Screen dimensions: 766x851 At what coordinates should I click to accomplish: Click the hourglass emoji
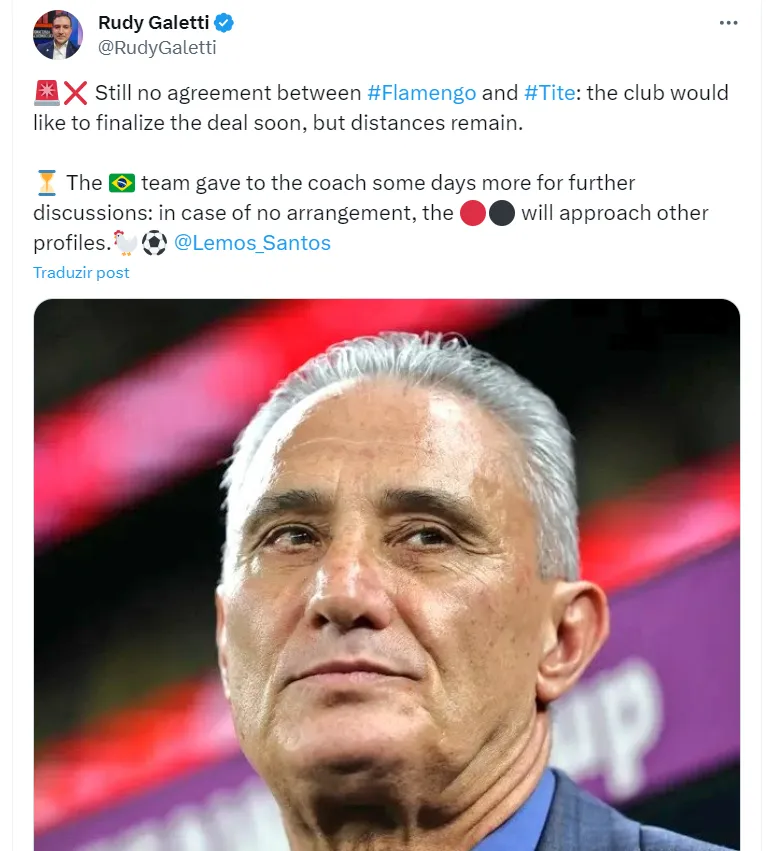(46, 183)
